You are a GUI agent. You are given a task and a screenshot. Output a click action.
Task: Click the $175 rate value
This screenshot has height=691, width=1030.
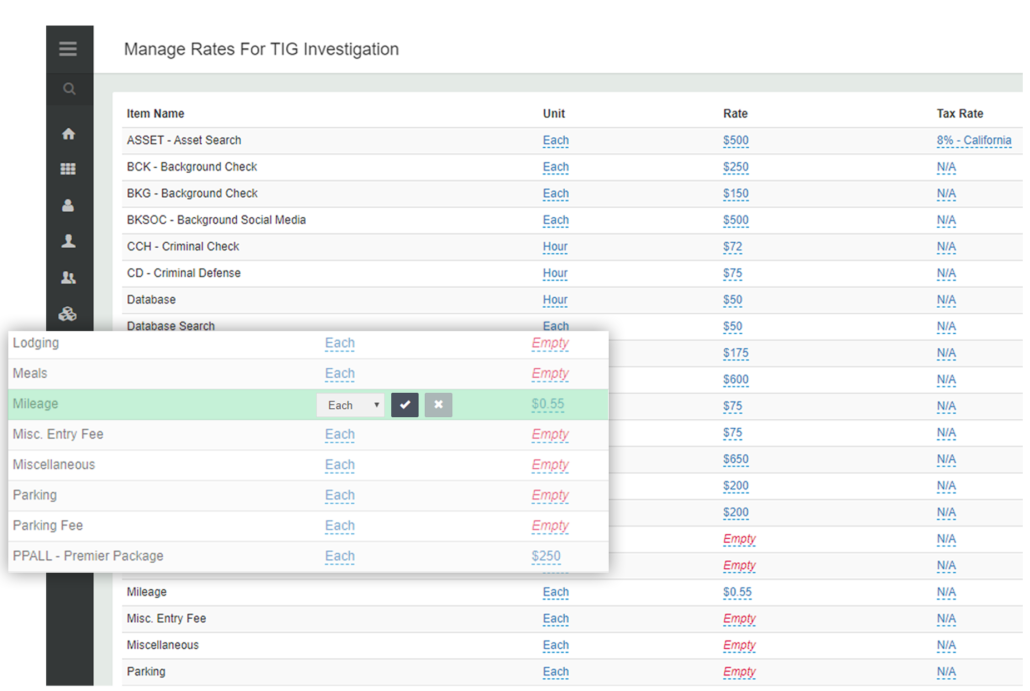coord(736,353)
